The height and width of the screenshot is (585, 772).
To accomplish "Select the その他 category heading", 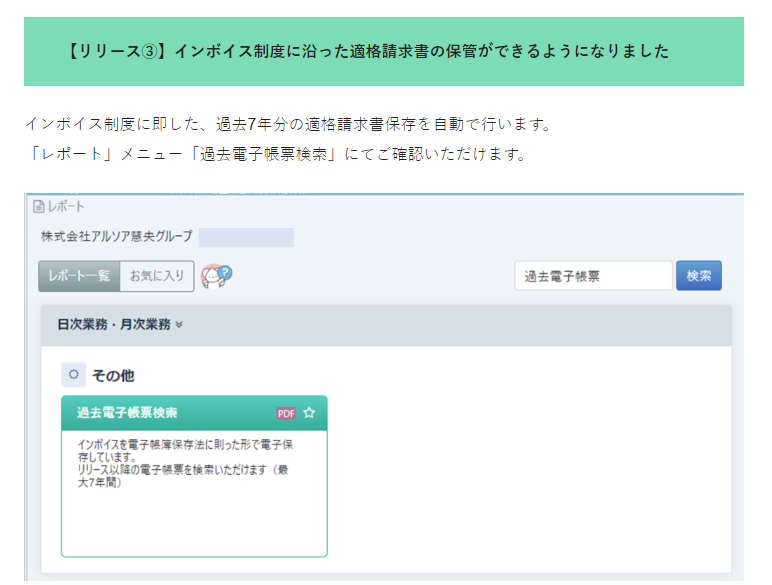I will [113, 376].
